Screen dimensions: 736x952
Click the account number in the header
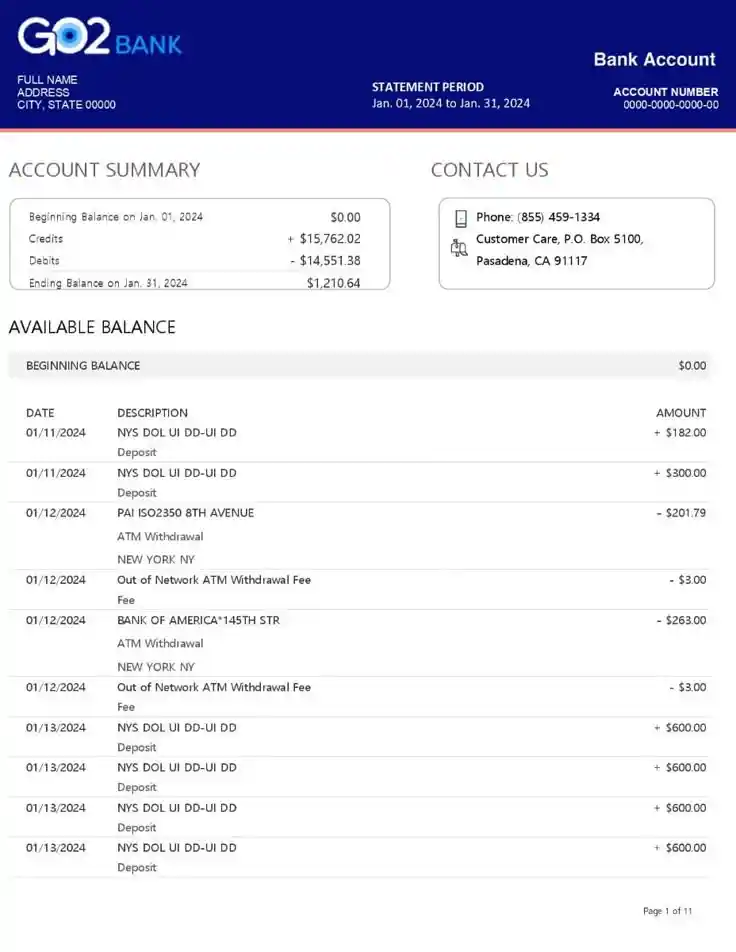[x=671, y=104]
